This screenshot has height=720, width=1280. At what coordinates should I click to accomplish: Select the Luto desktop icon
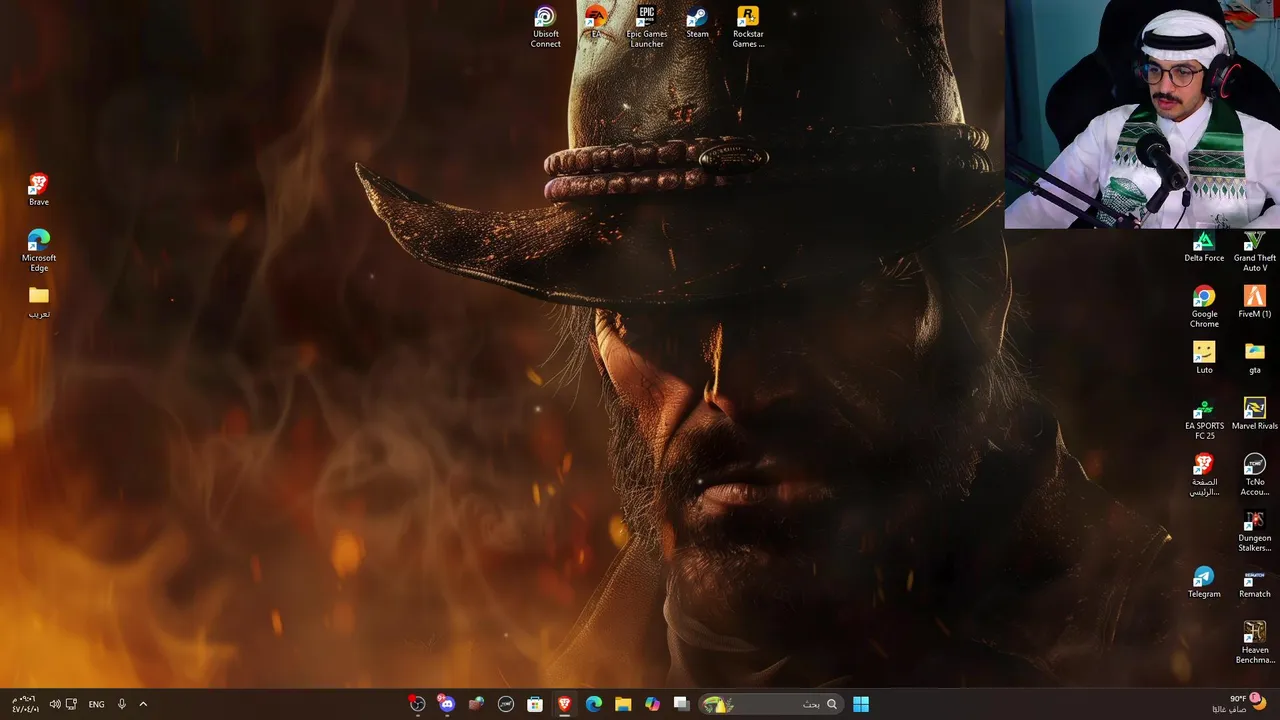tap(1204, 358)
